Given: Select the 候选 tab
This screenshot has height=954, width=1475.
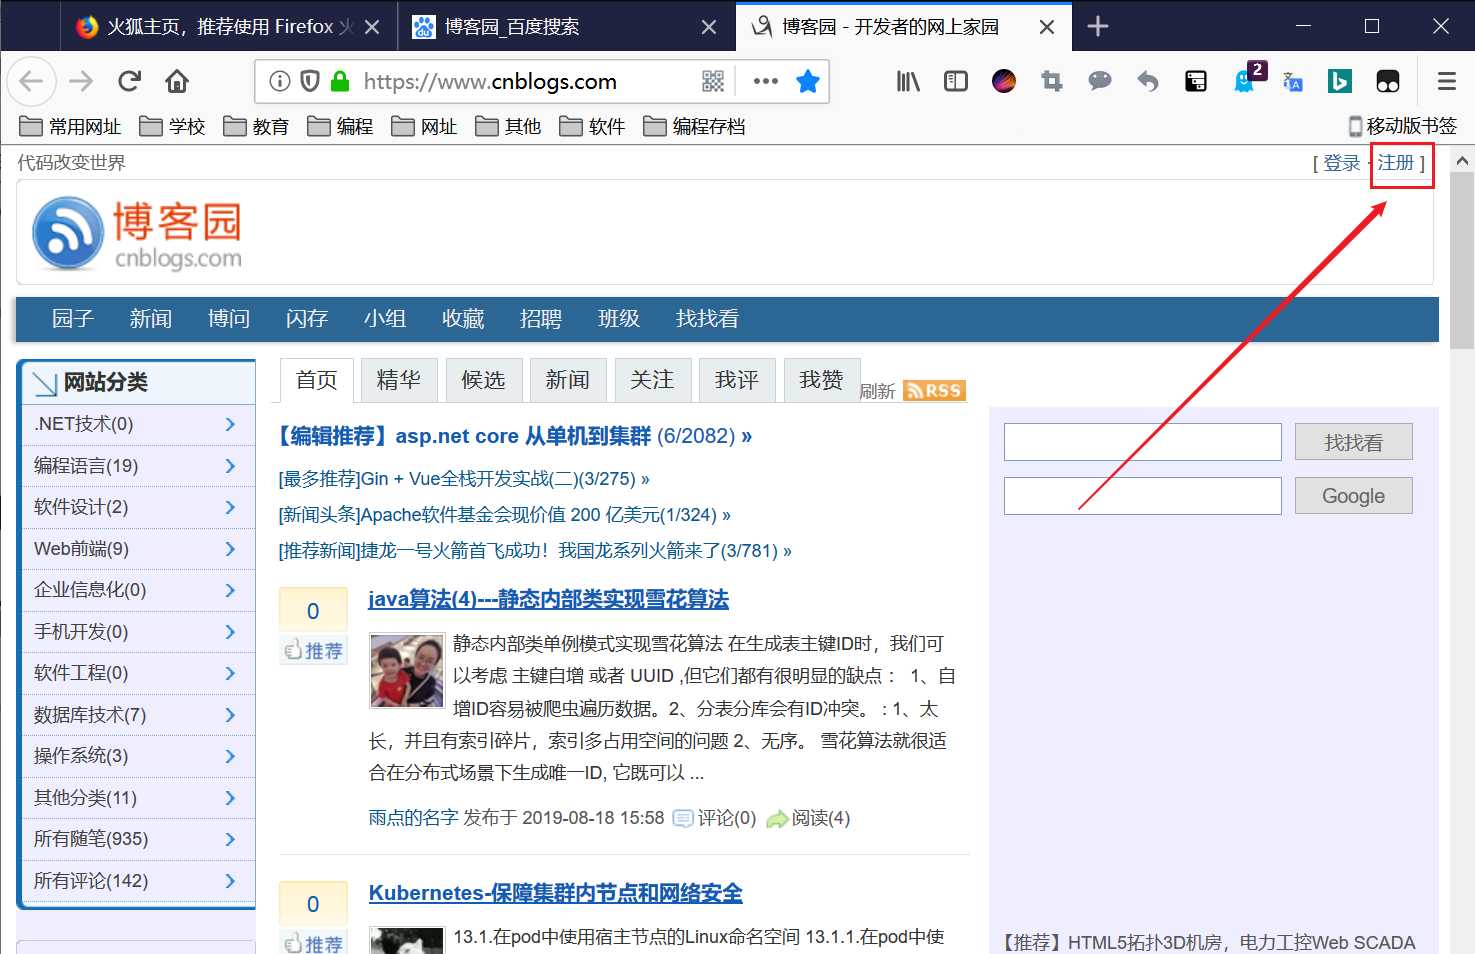Looking at the screenshot, I should (x=483, y=380).
